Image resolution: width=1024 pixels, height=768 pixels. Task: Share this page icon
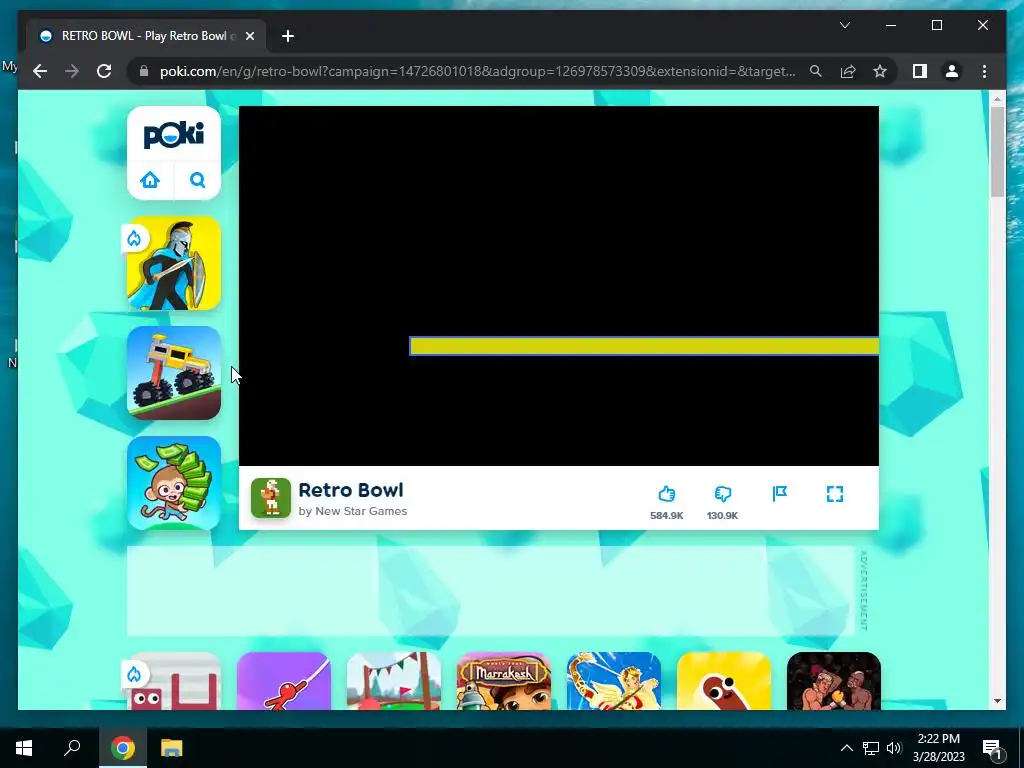848,71
